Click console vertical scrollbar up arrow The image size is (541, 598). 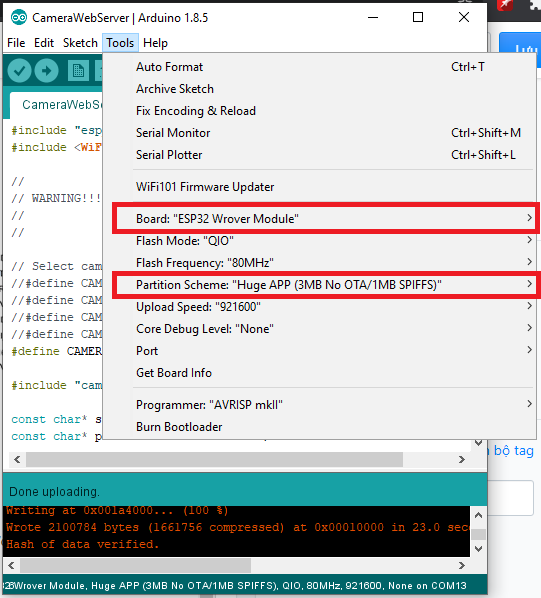pos(478,515)
